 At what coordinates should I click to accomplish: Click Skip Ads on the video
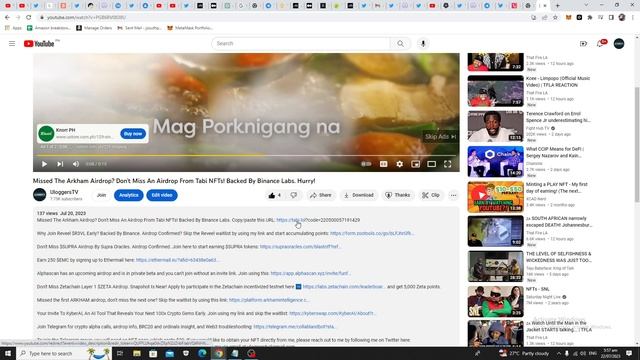(440, 136)
